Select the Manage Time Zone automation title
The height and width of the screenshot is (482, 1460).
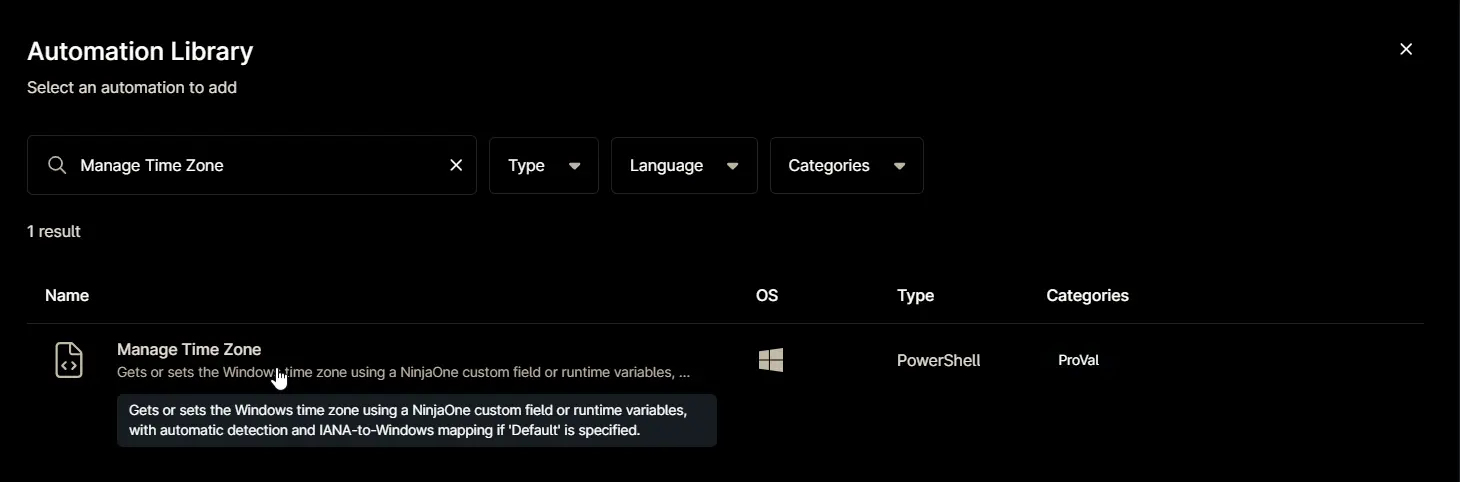189,349
